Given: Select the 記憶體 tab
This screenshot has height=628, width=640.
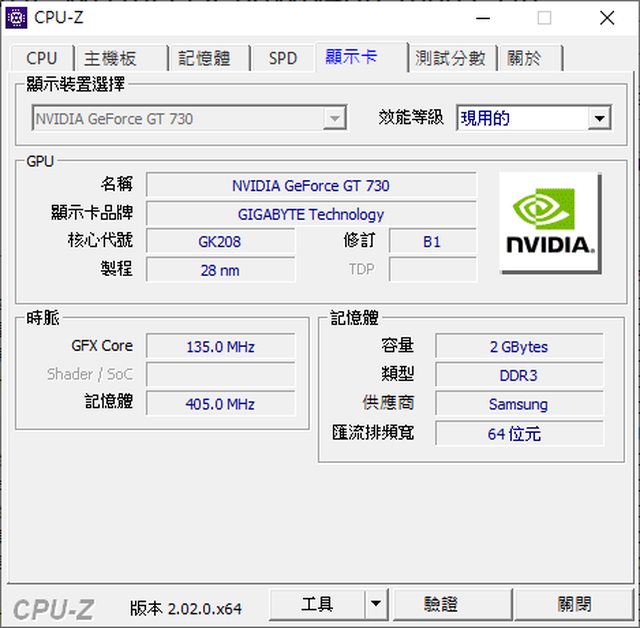Looking at the screenshot, I should tap(204, 58).
